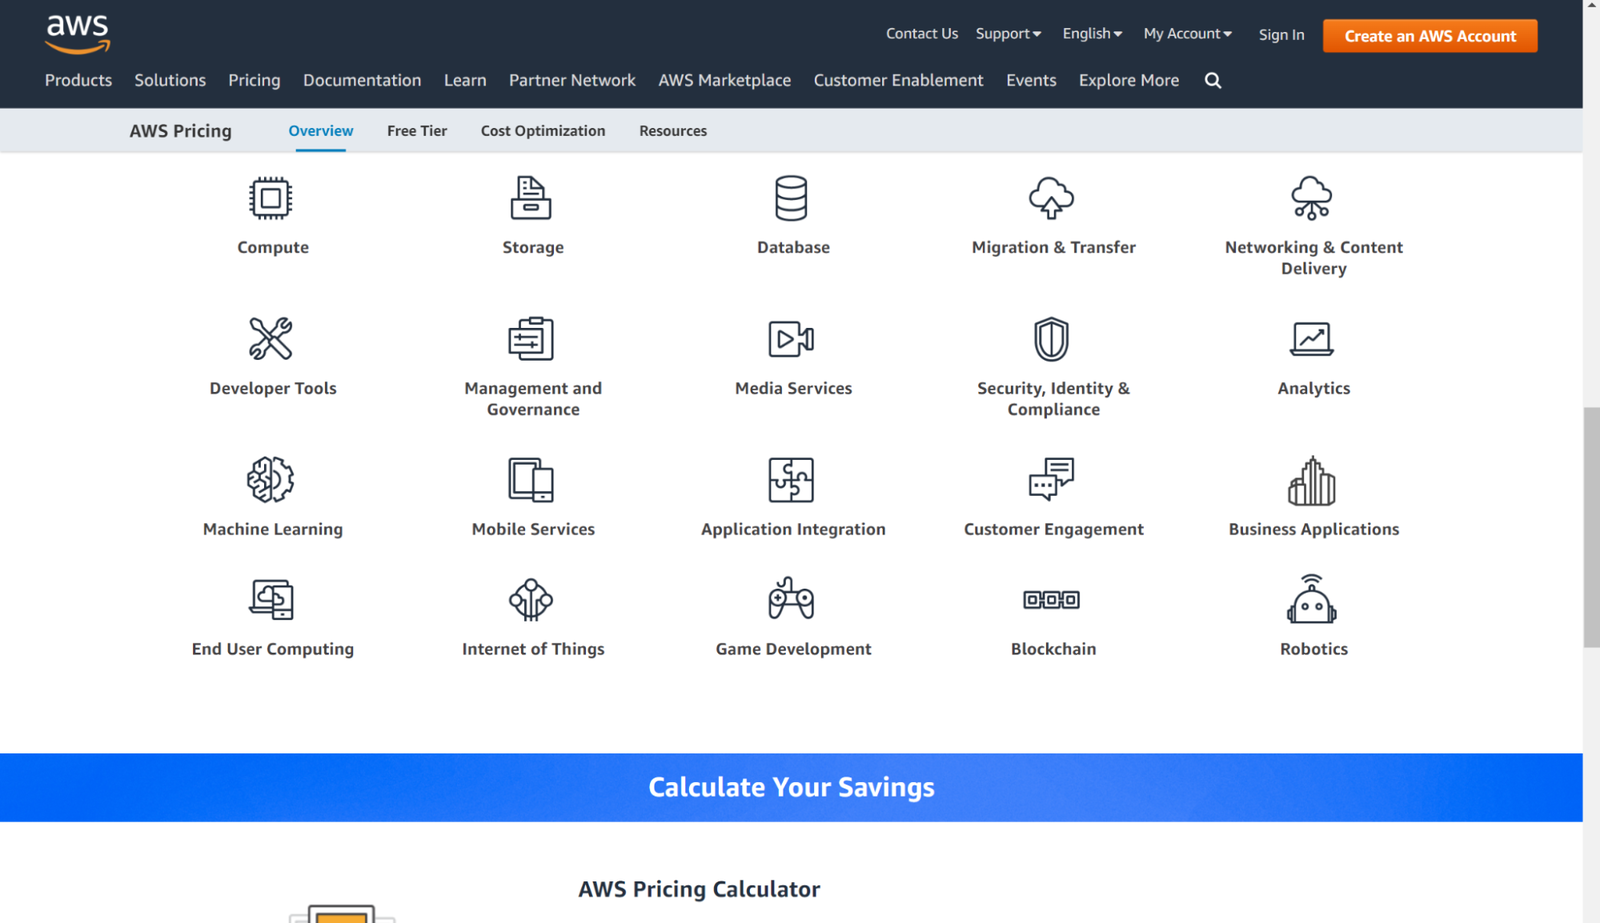The height and width of the screenshot is (923, 1600).
Task: Open the search magnifier icon
Action: coord(1213,80)
